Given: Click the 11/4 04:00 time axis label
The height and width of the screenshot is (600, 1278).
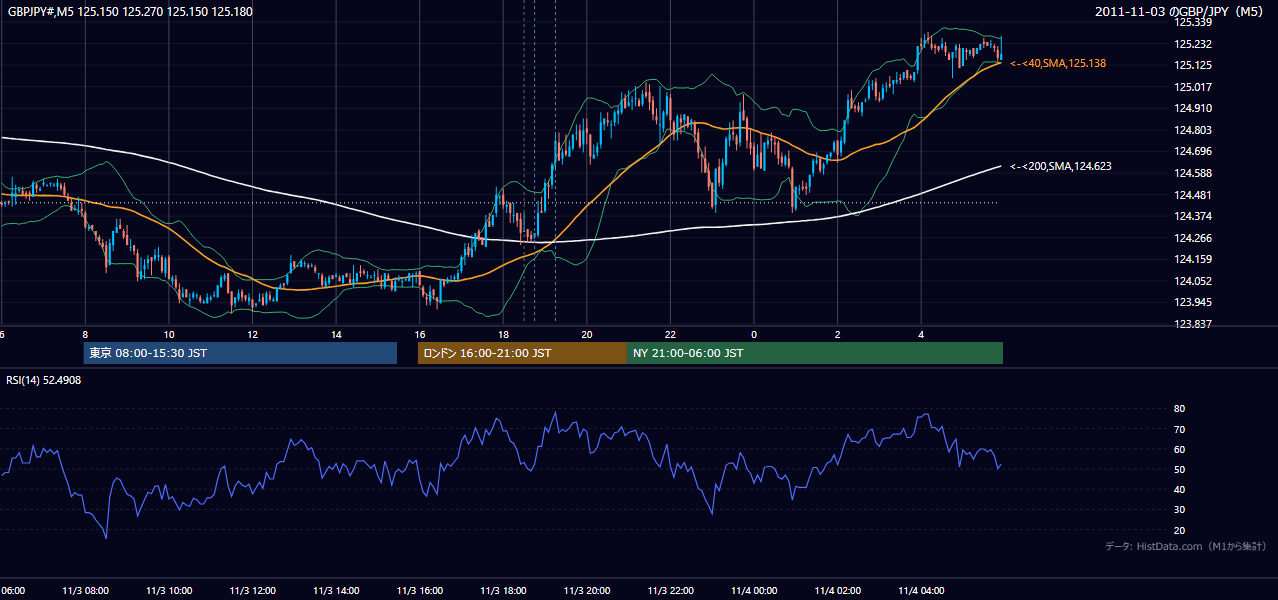Looking at the screenshot, I should click(920, 591).
